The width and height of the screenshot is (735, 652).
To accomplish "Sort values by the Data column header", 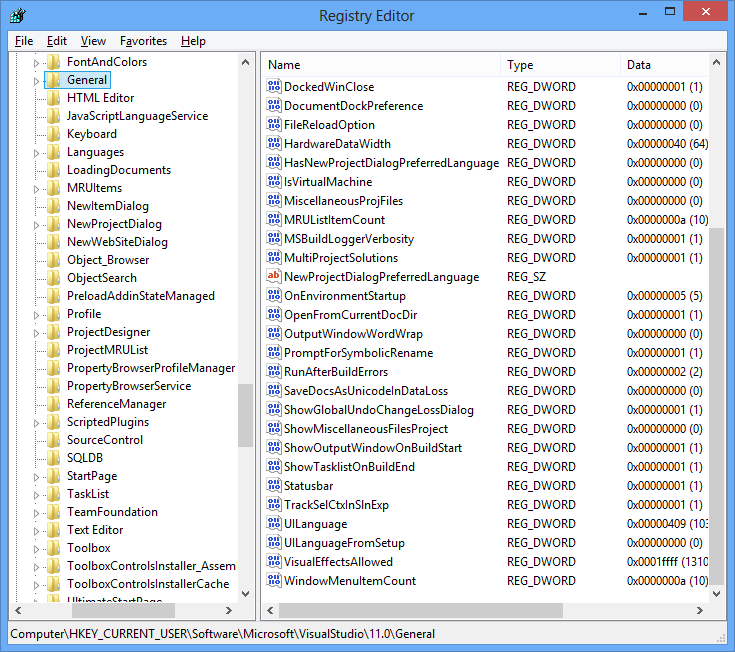I will pyautogui.click(x=665, y=65).
